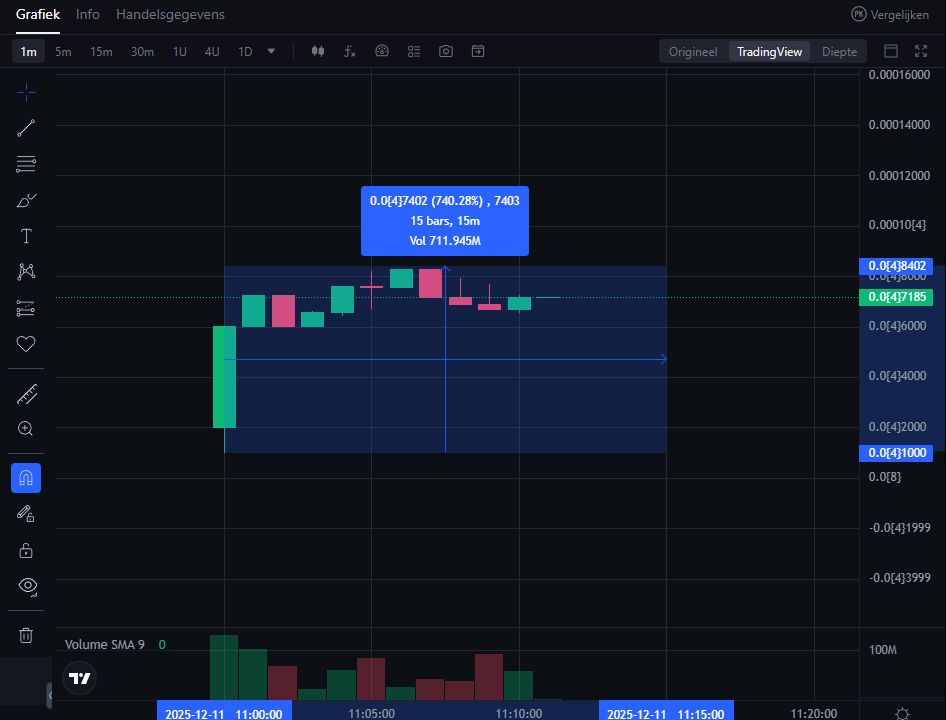Viewport: 946px width, 720px height.
Task: Pick the text annotation tool
Action: 25,236
